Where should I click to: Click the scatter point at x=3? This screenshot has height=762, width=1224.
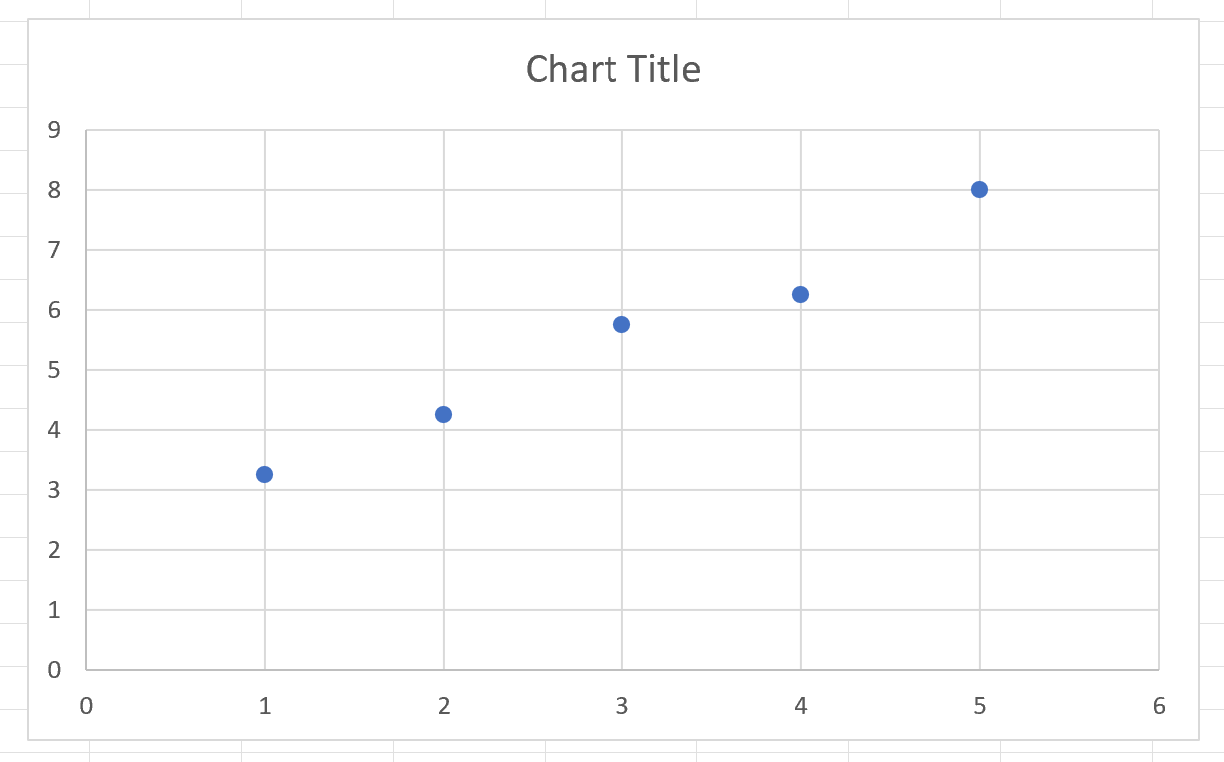coord(621,324)
